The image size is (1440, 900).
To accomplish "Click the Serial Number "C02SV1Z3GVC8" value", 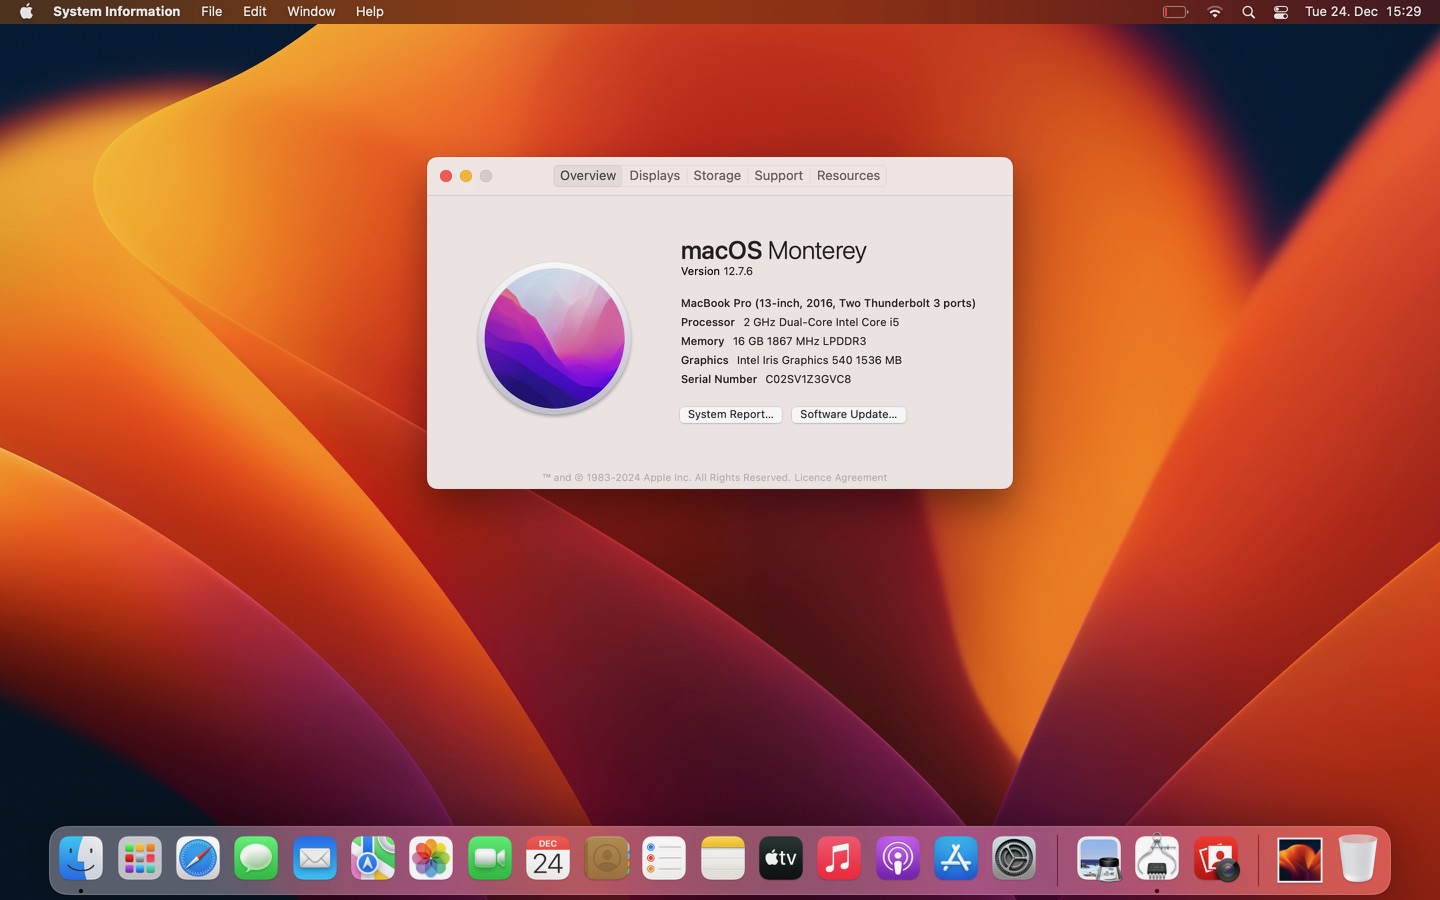I will coord(808,379).
